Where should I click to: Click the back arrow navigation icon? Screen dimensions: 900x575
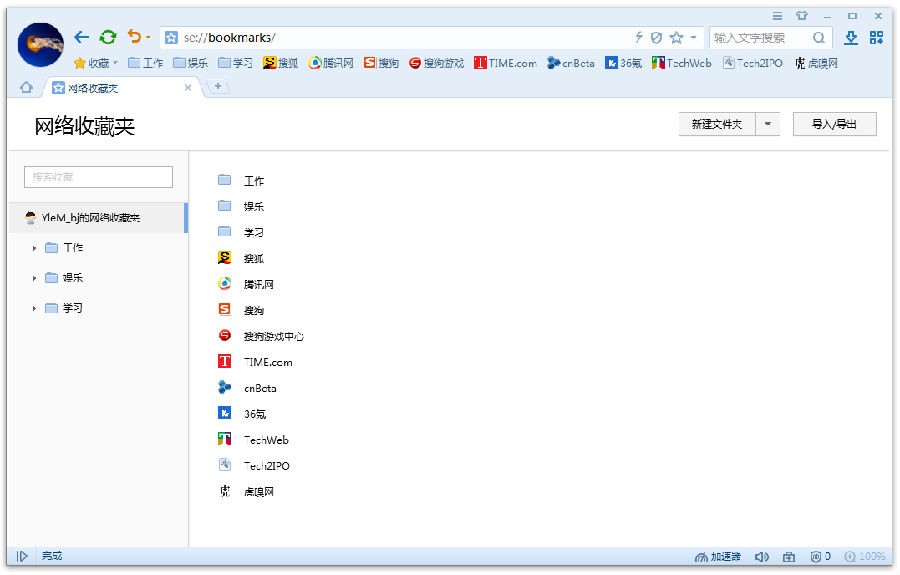point(82,37)
